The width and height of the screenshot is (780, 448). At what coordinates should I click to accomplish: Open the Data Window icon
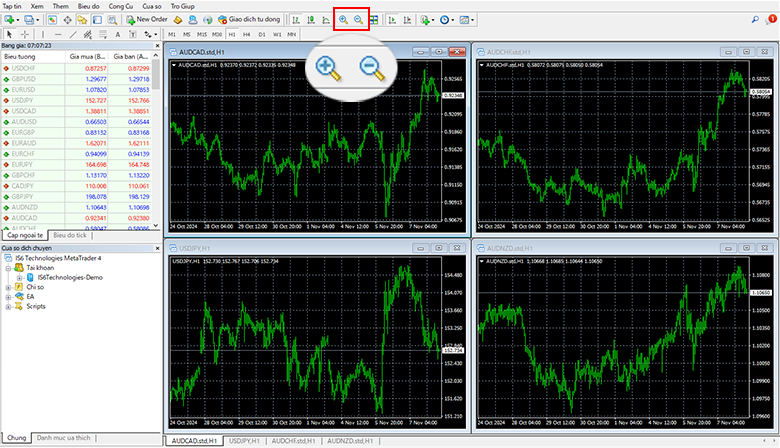[67, 20]
